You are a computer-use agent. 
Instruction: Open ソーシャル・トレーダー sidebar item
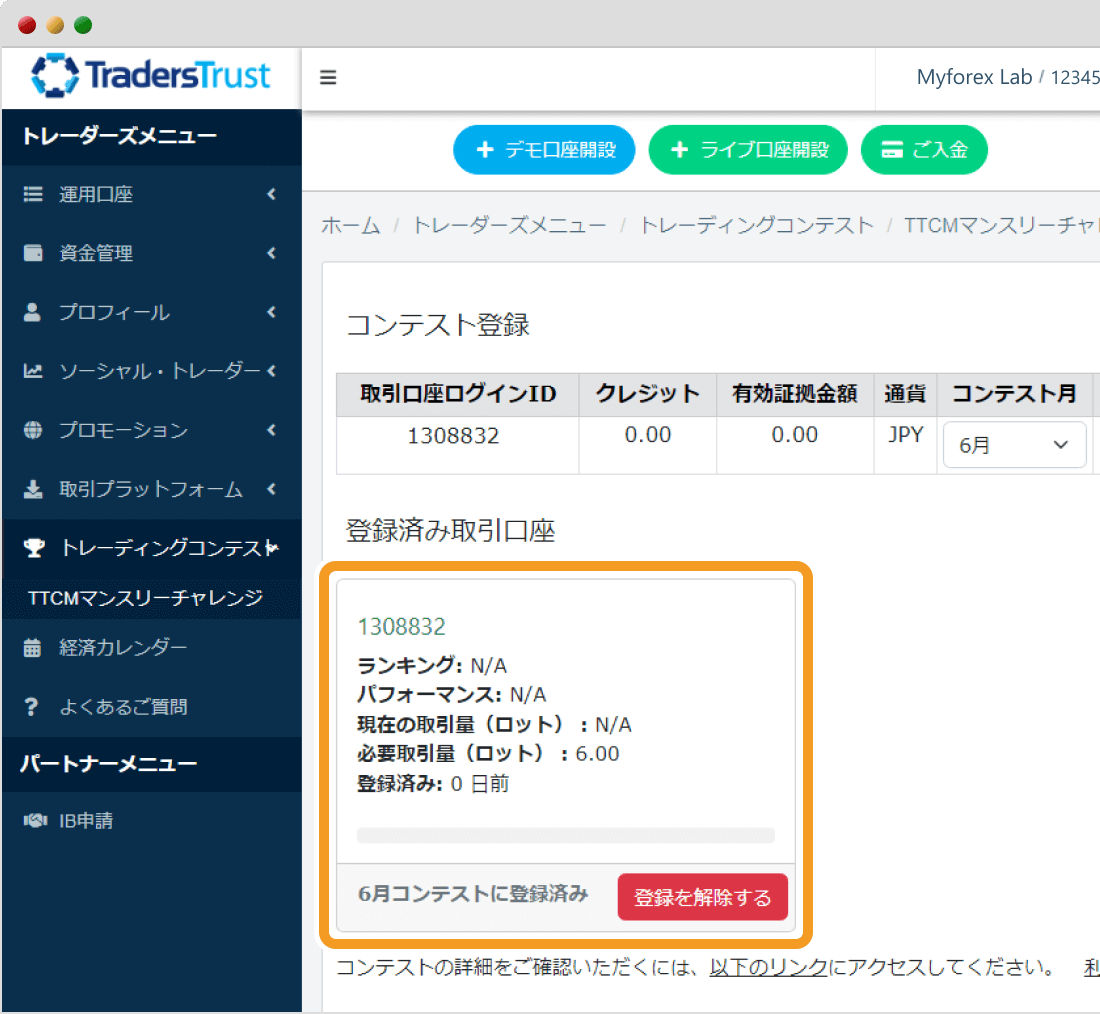point(152,371)
